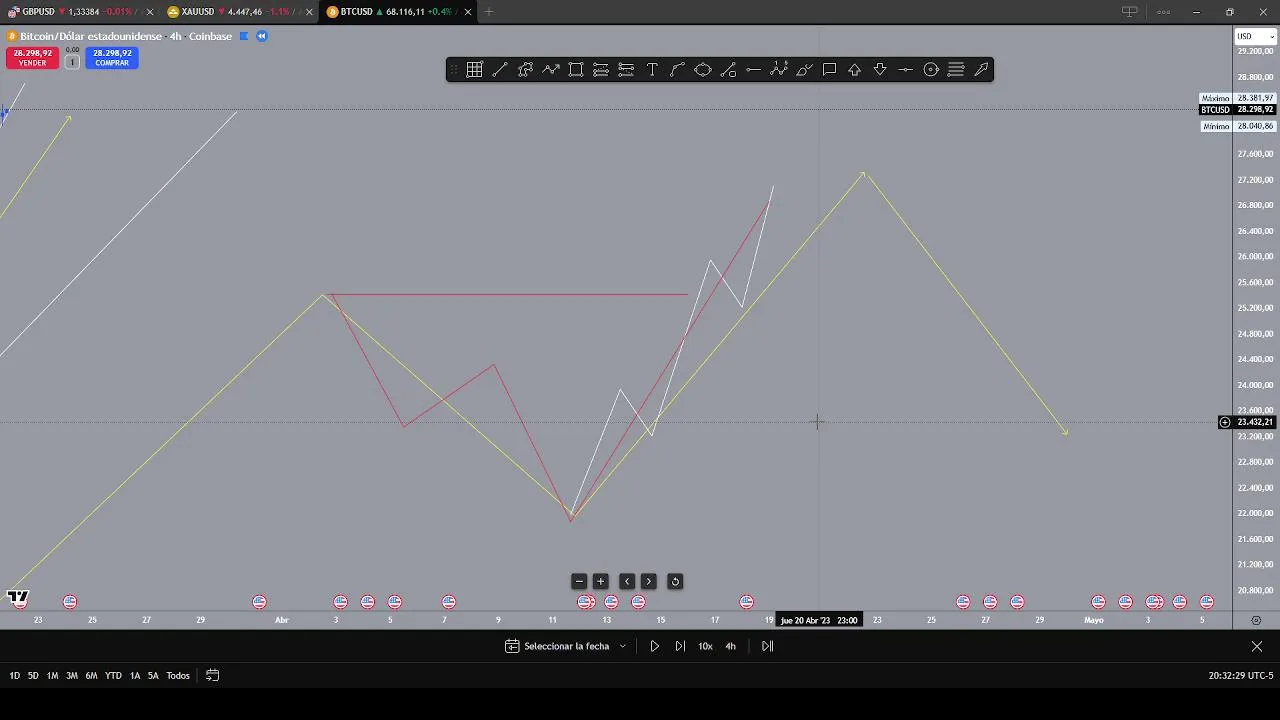Click the blue flag icon beside Coinbase
Image resolution: width=1280 pixels, height=720 pixels.
click(243, 36)
